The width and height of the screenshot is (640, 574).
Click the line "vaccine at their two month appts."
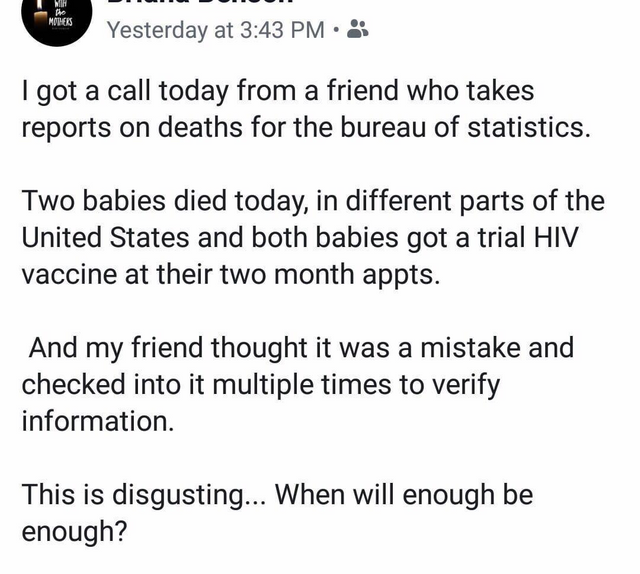pyautogui.click(x=231, y=274)
